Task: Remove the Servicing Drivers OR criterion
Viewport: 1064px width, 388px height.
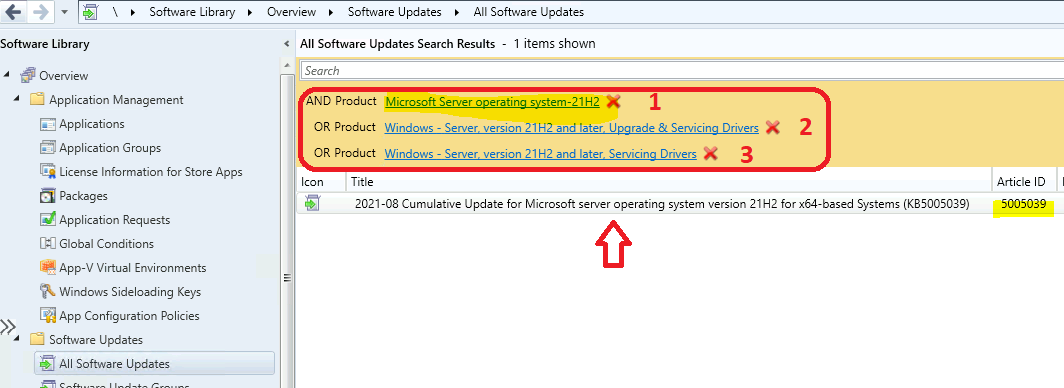Action: click(x=710, y=153)
